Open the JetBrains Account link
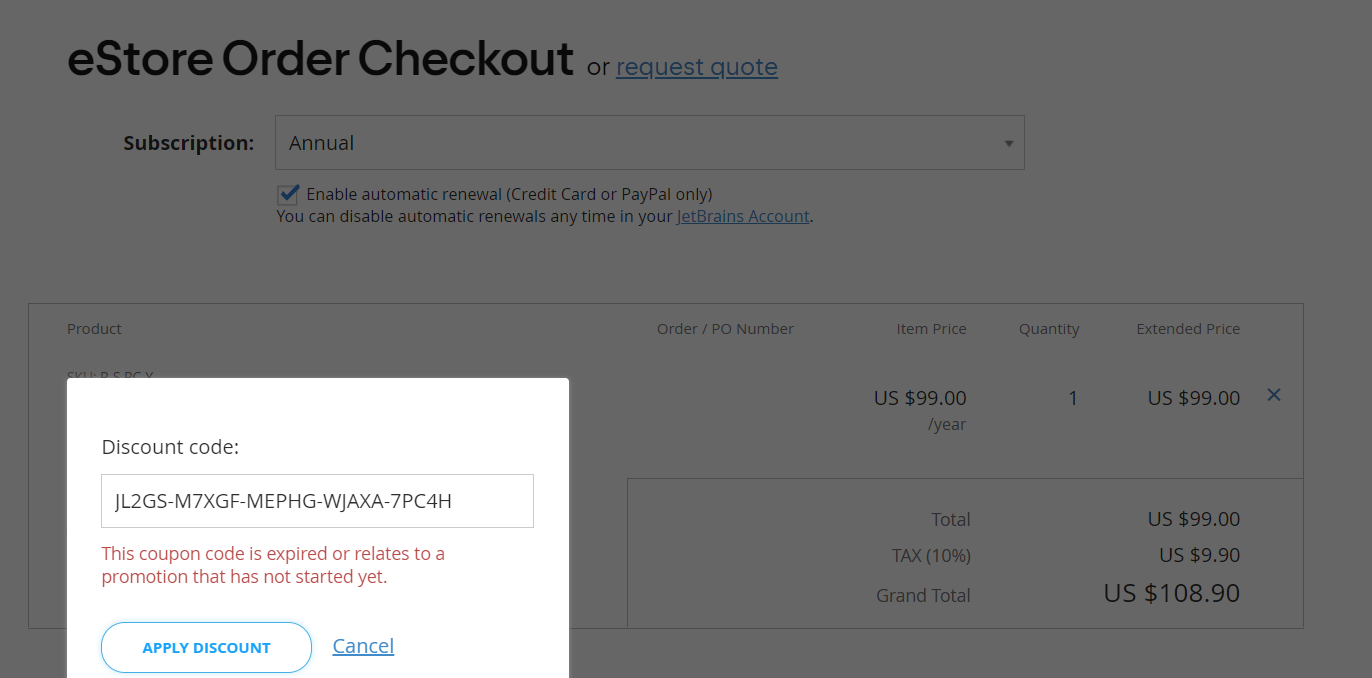The height and width of the screenshot is (678, 1372). [x=743, y=216]
